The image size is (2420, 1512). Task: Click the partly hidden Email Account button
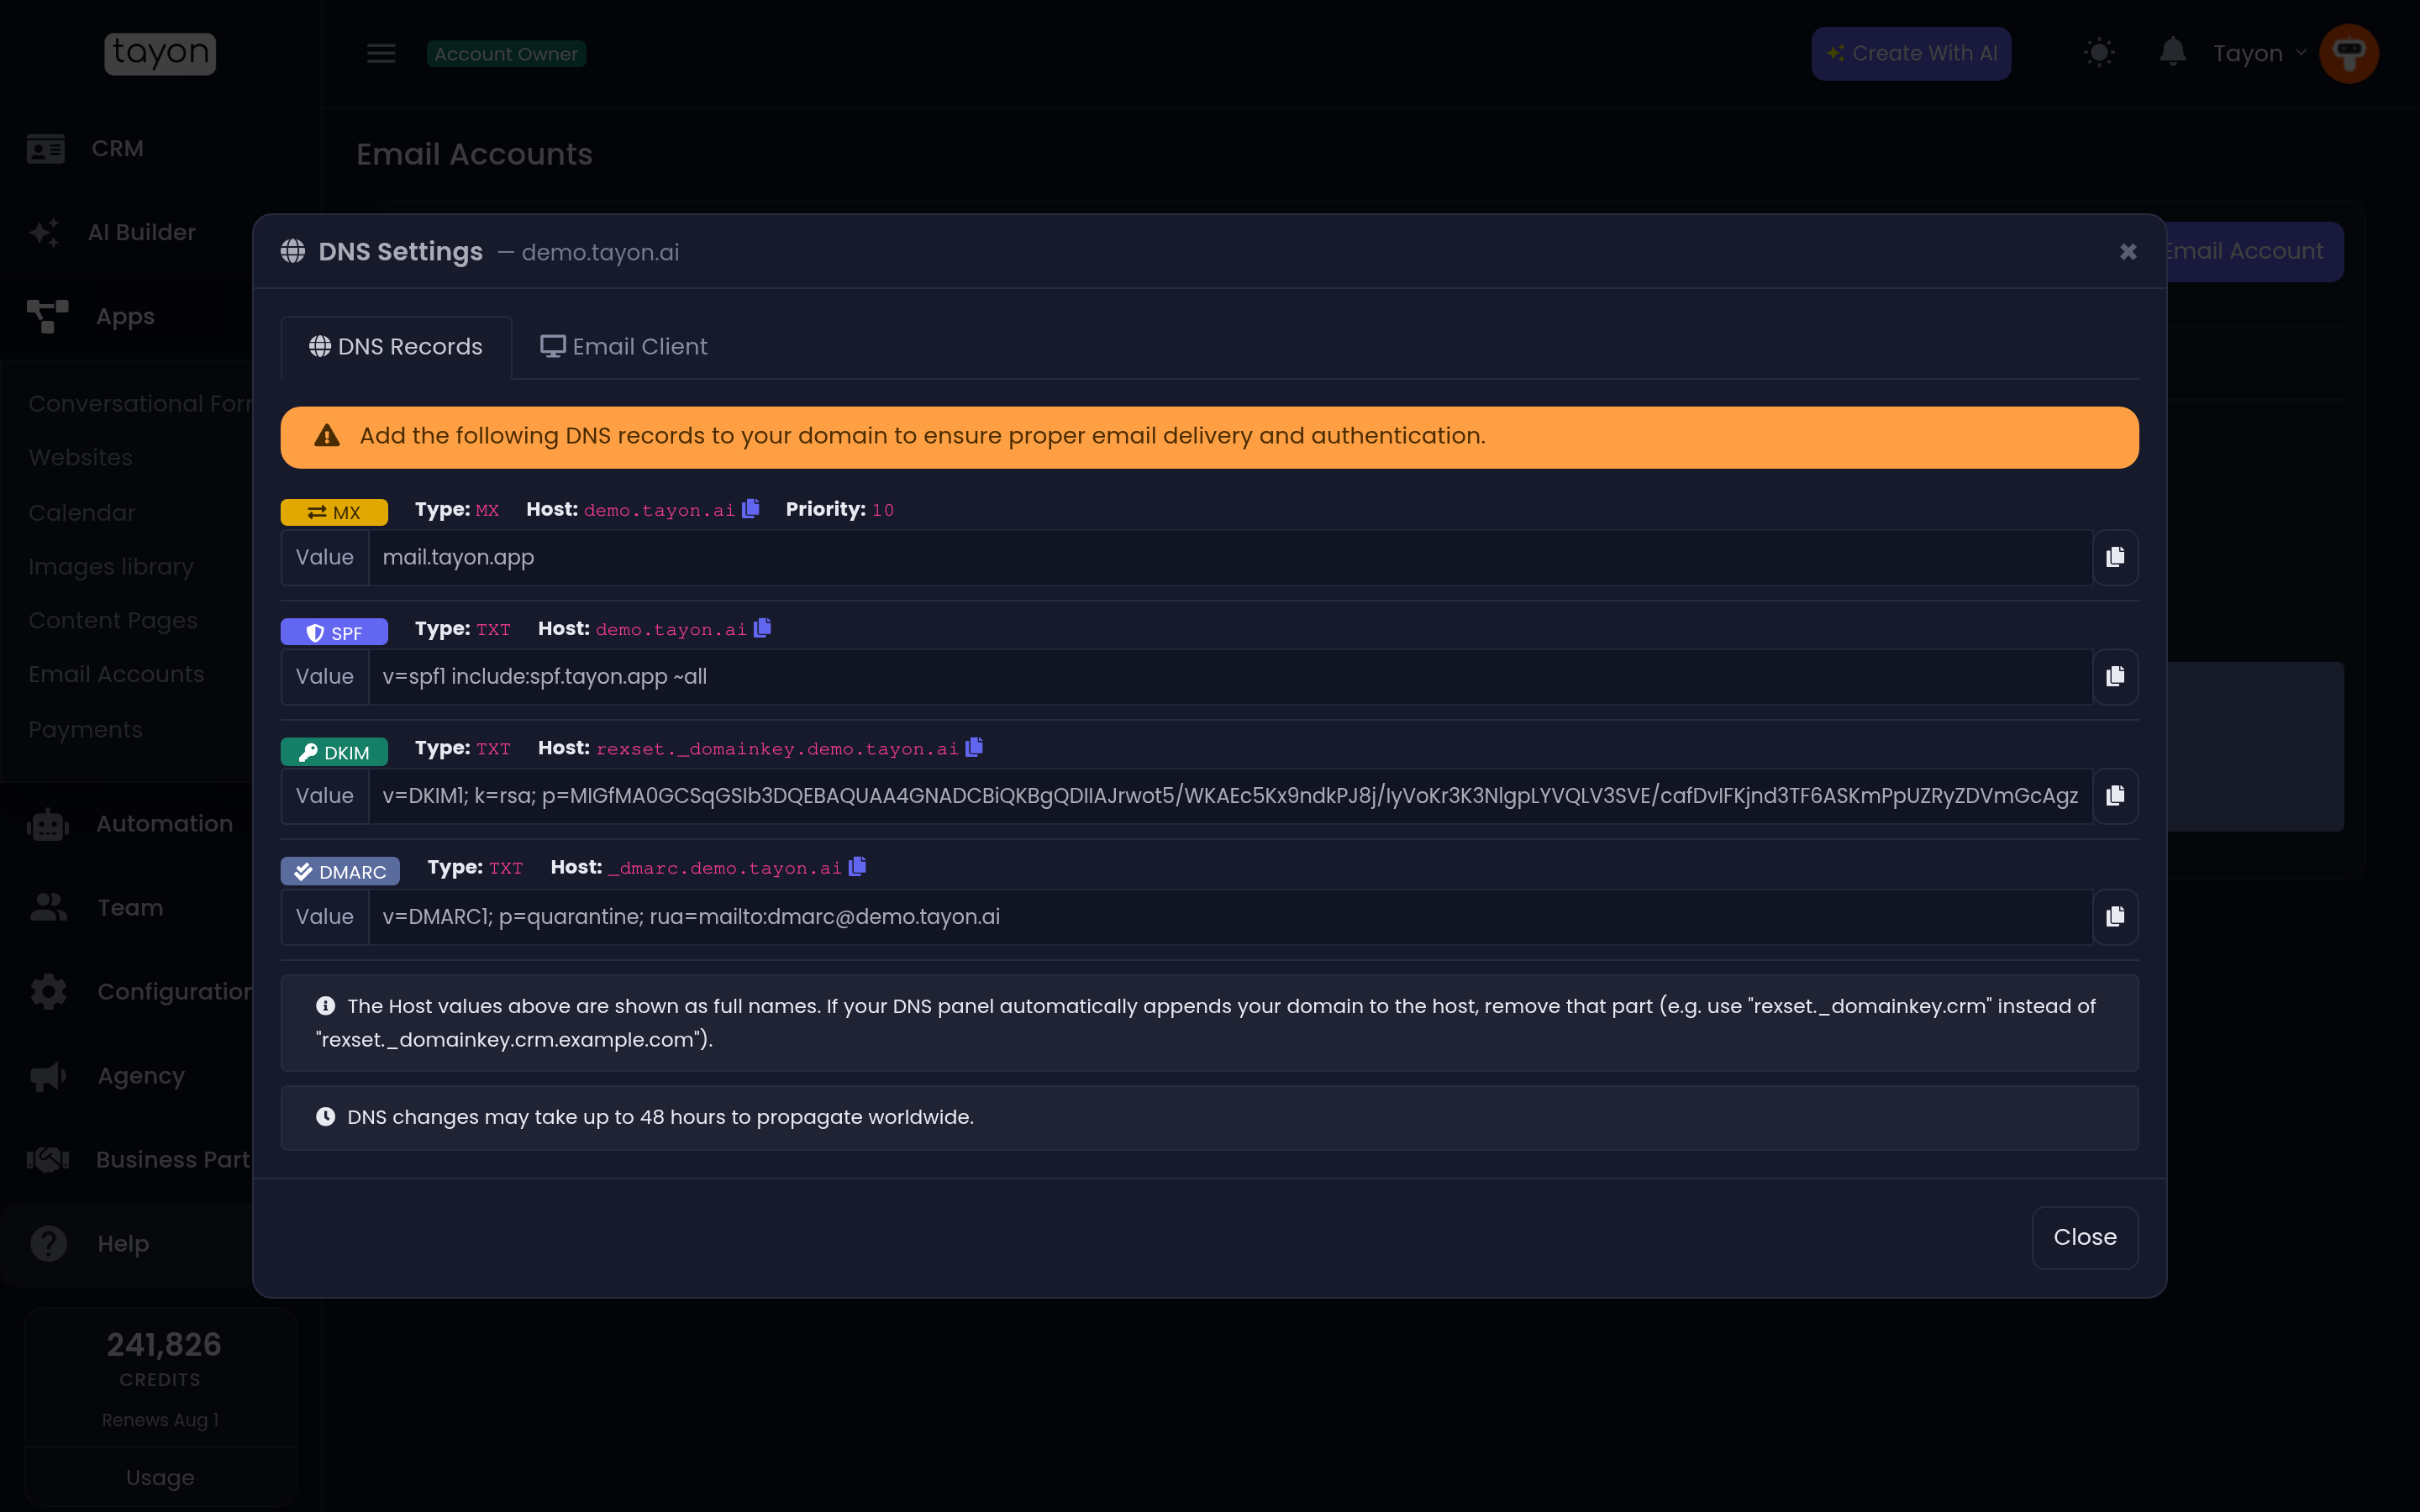2255,251
